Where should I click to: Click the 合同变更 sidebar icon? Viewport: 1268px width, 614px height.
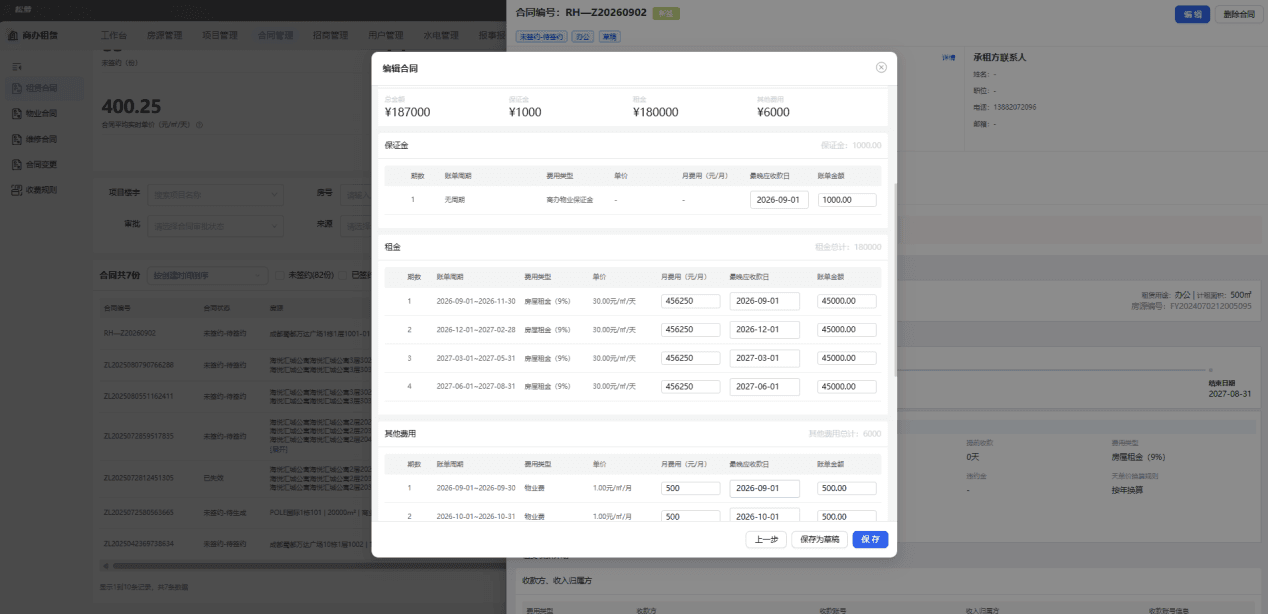click(17, 164)
